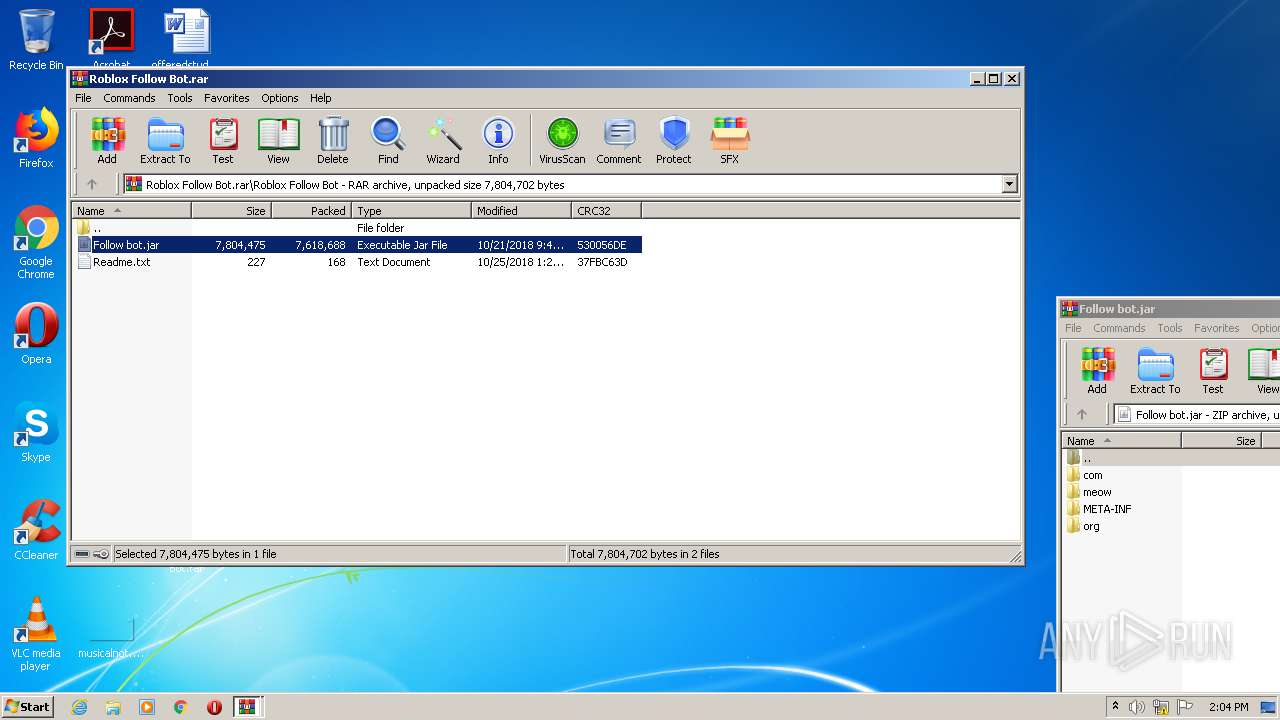Sort by the Name column header in Roblox Follow Bot.rar
The image size is (1280, 720).
(x=131, y=211)
